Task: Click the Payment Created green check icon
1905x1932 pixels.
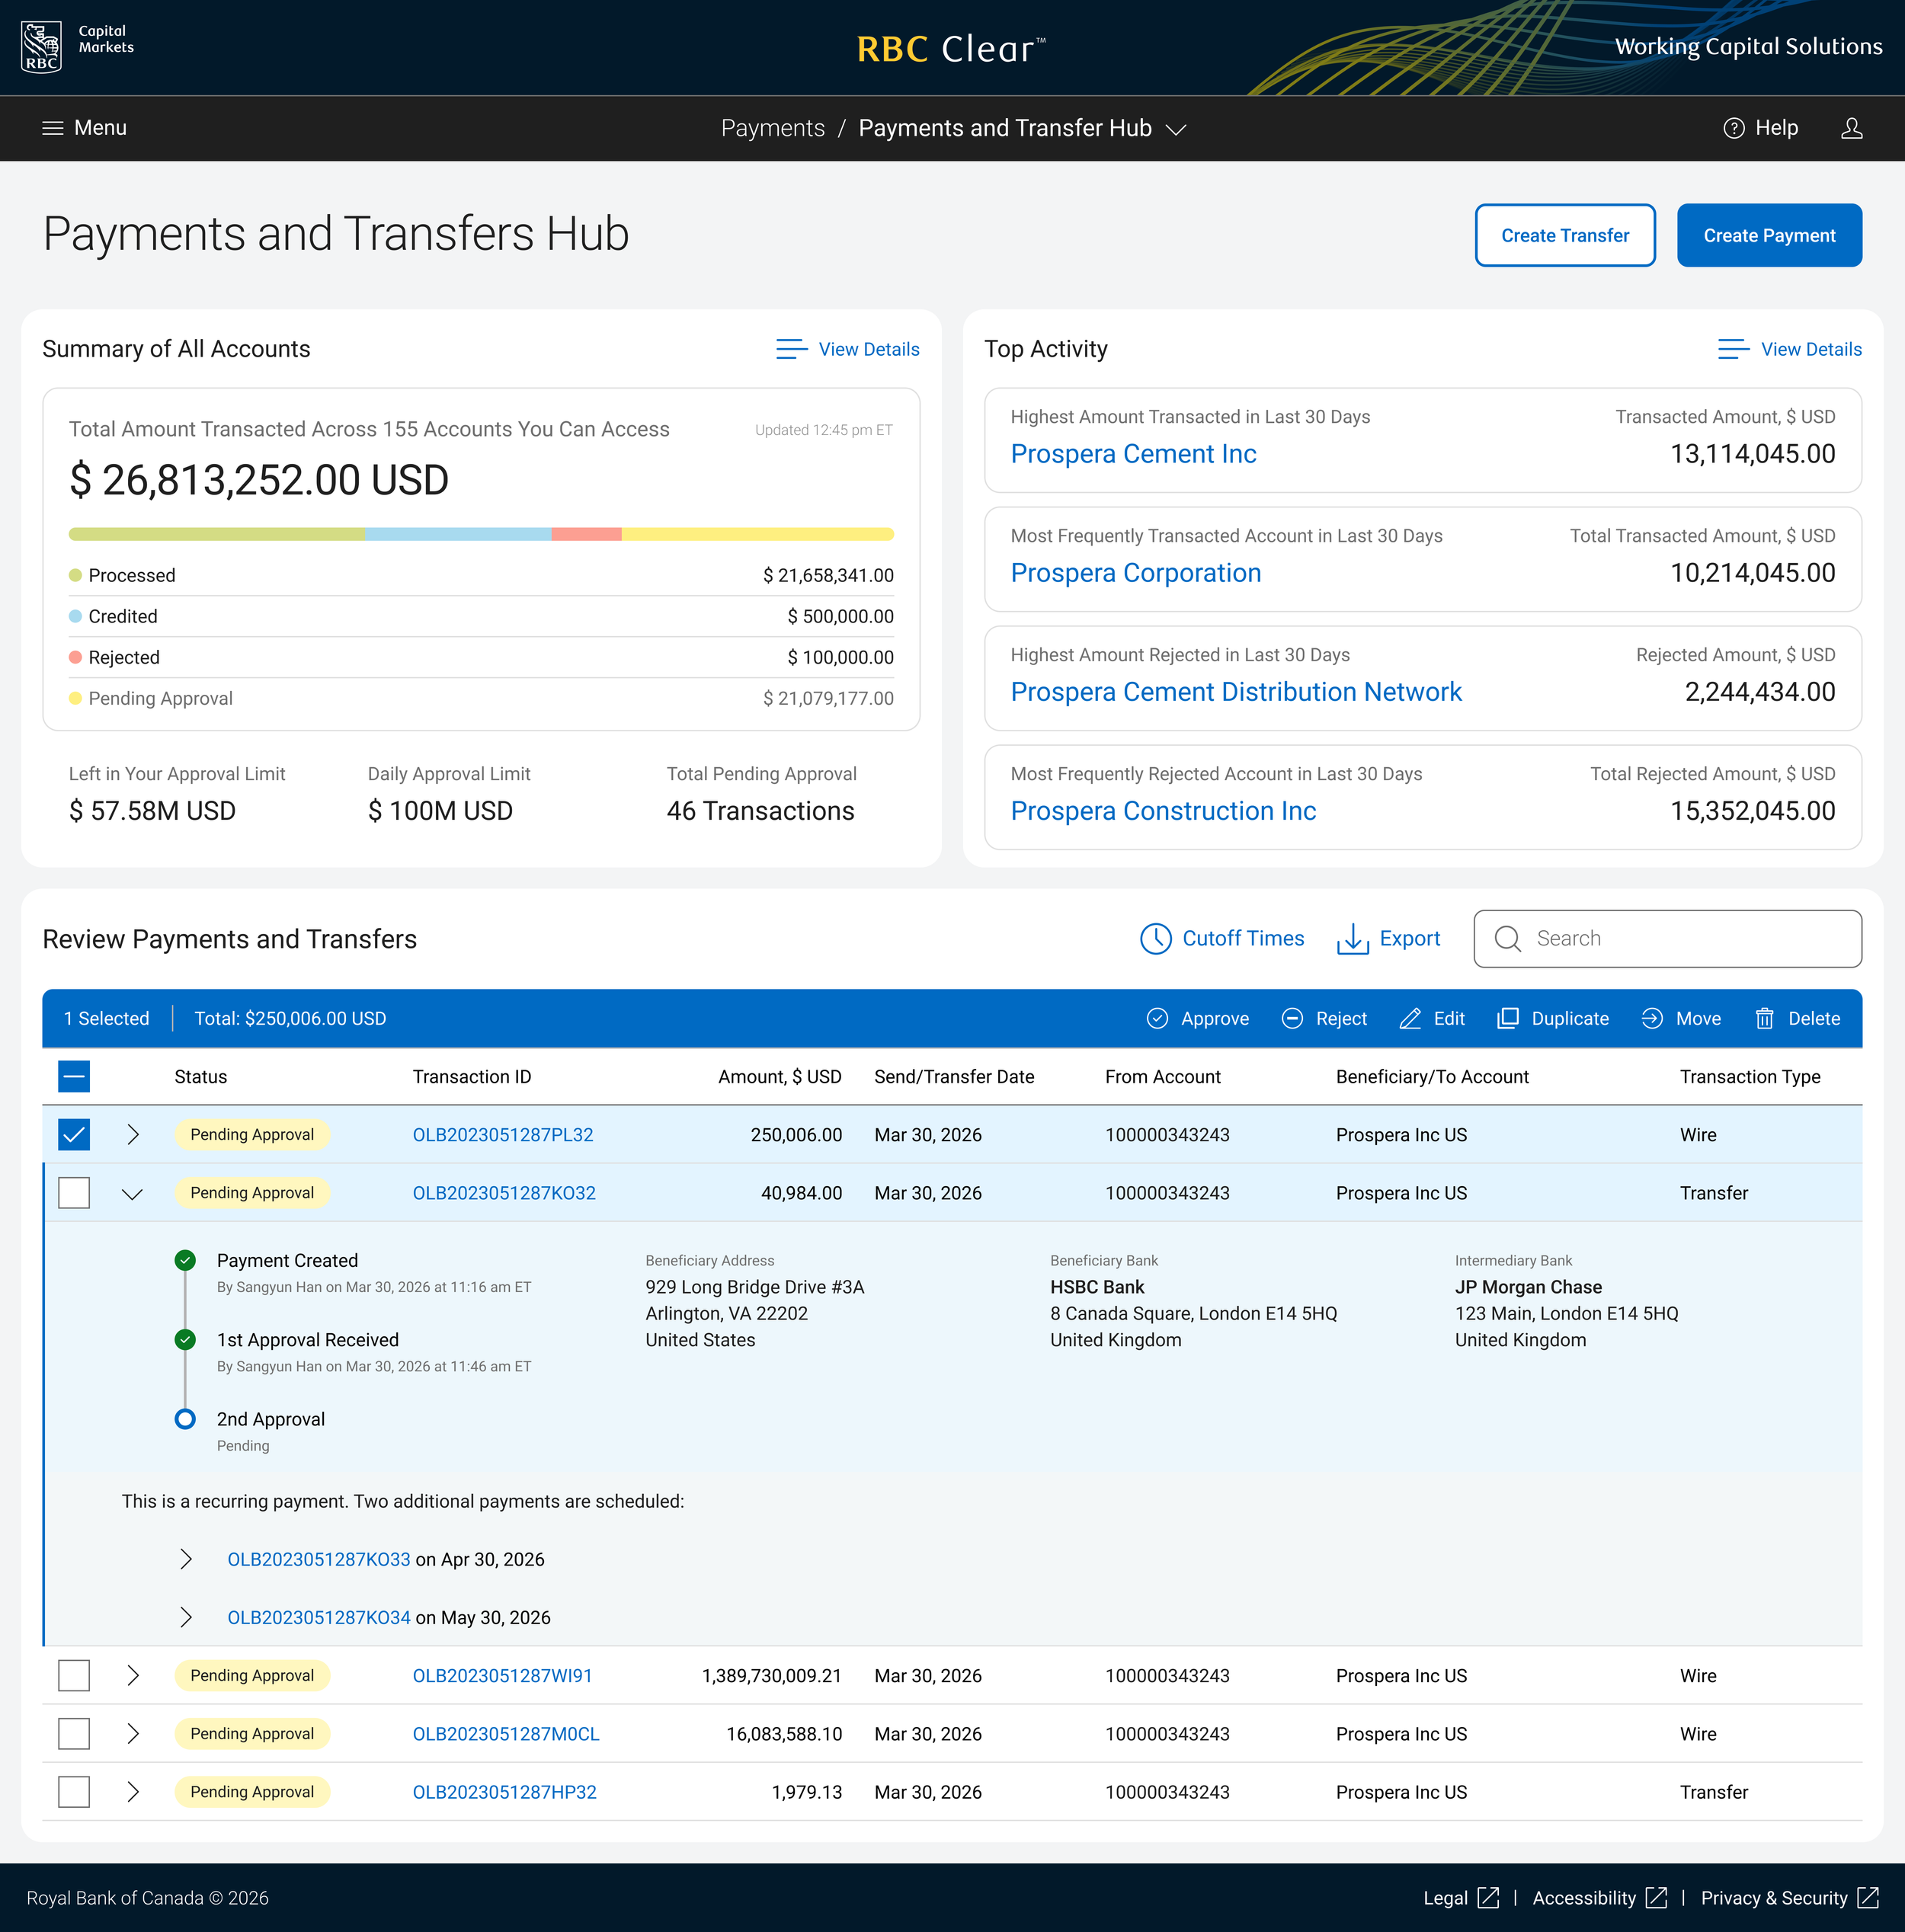Action: pos(185,1260)
